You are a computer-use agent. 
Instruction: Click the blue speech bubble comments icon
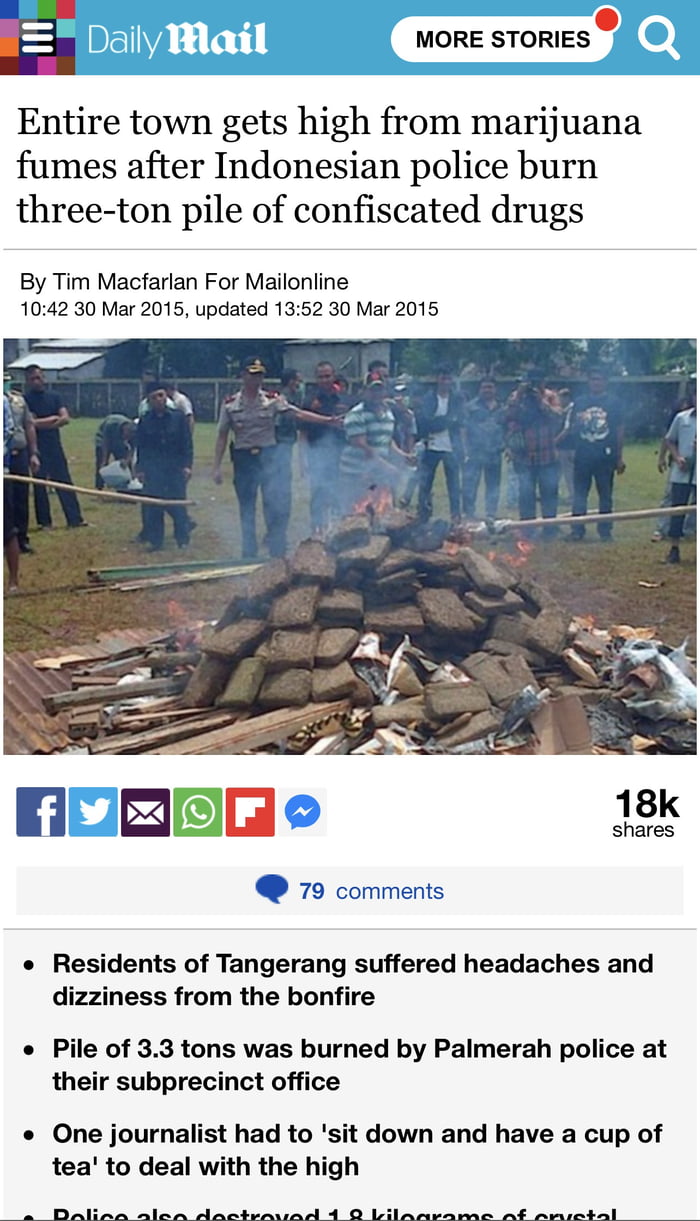[x=271, y=889]
